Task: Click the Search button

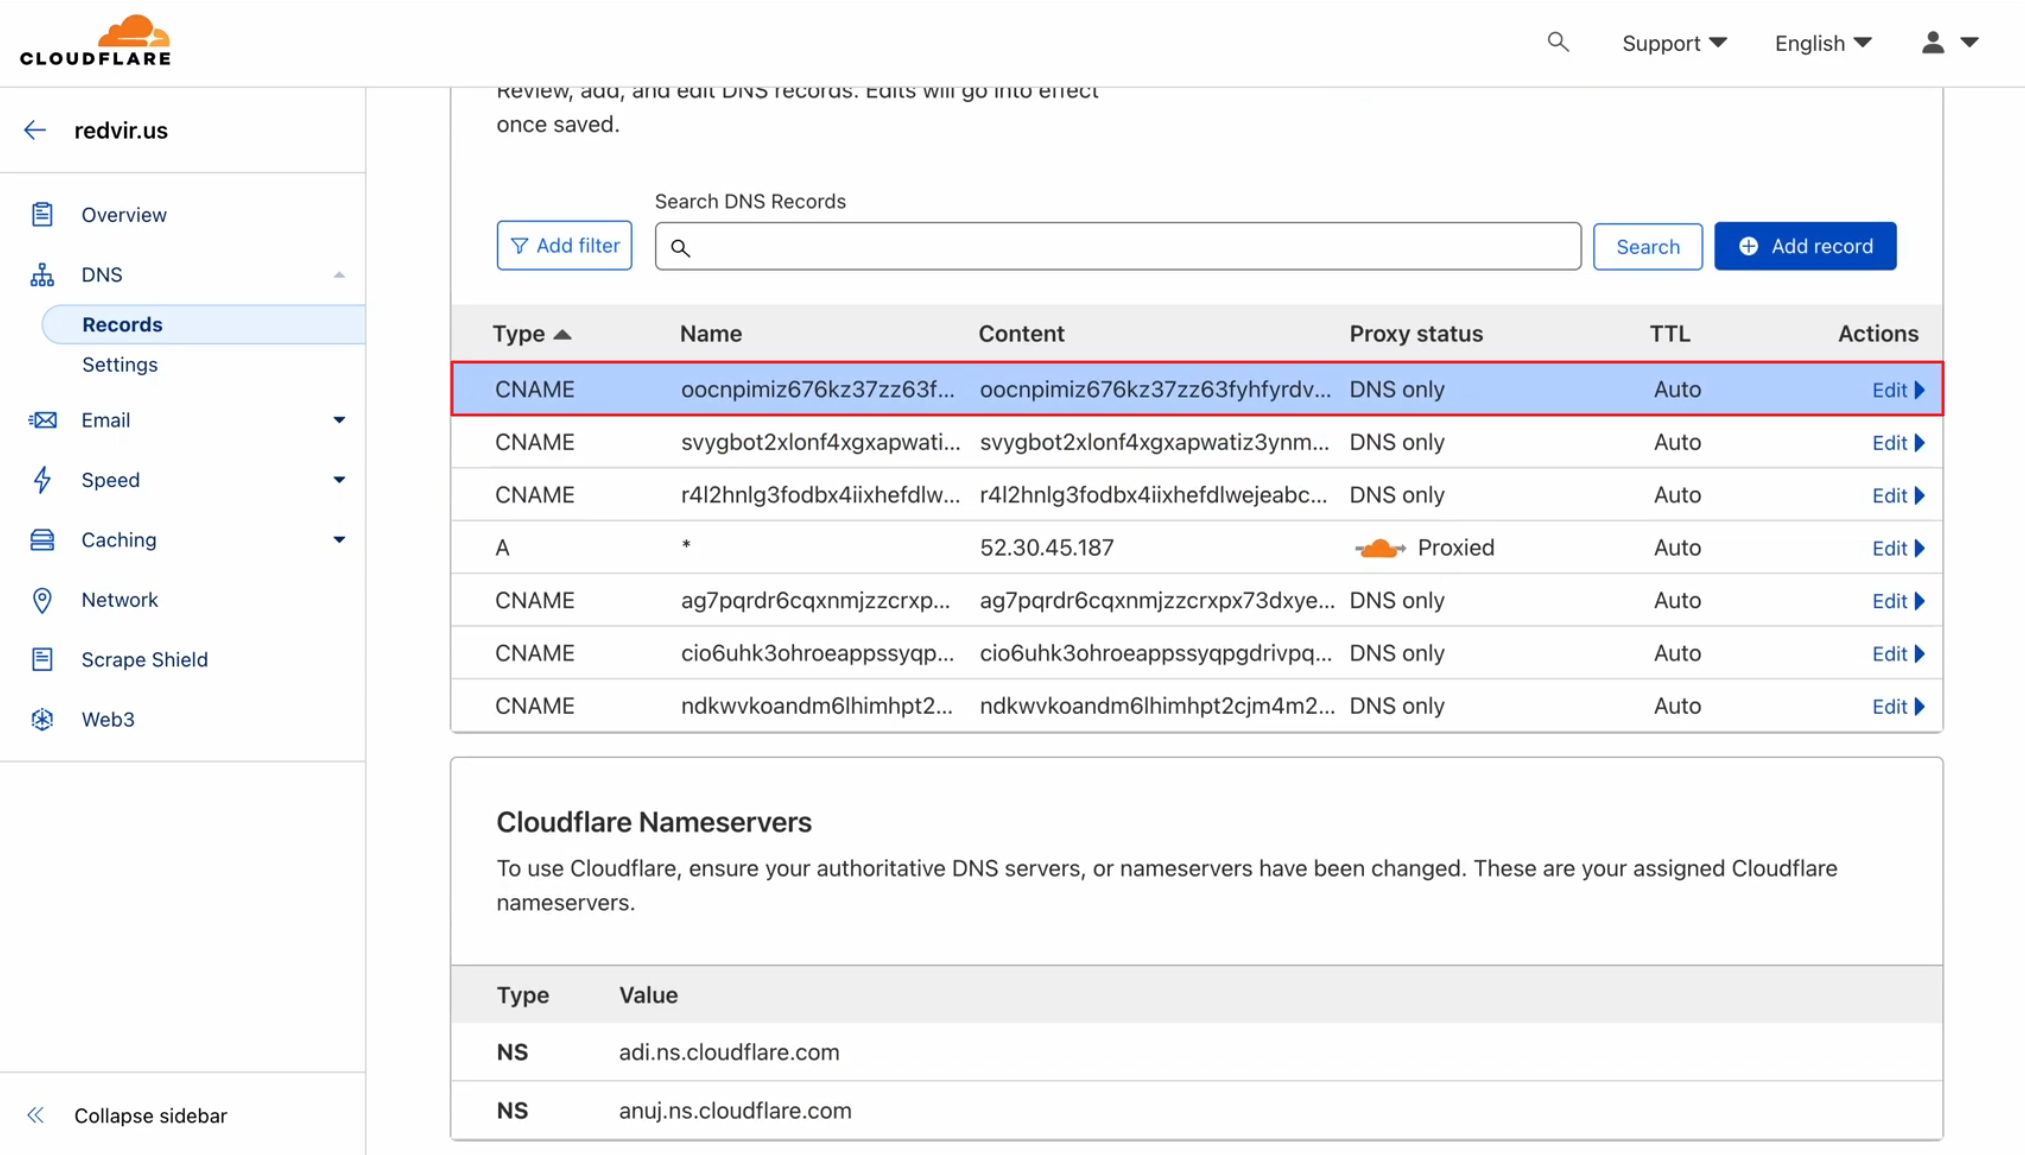Action: click(x=1648, y=245)
